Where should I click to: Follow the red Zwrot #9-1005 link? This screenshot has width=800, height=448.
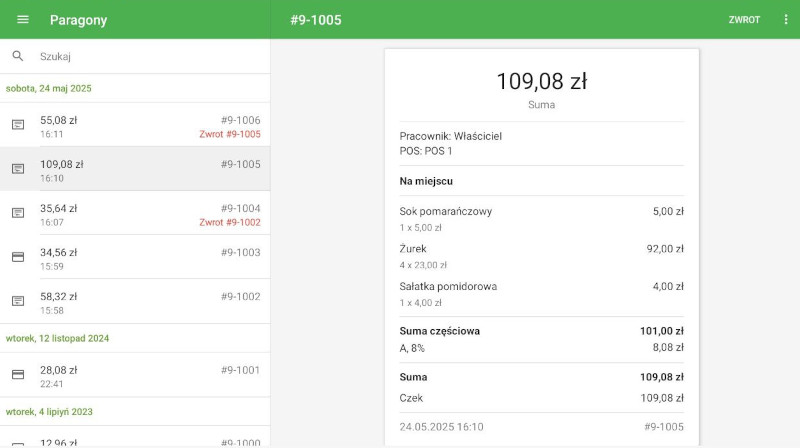coord(230,134)
